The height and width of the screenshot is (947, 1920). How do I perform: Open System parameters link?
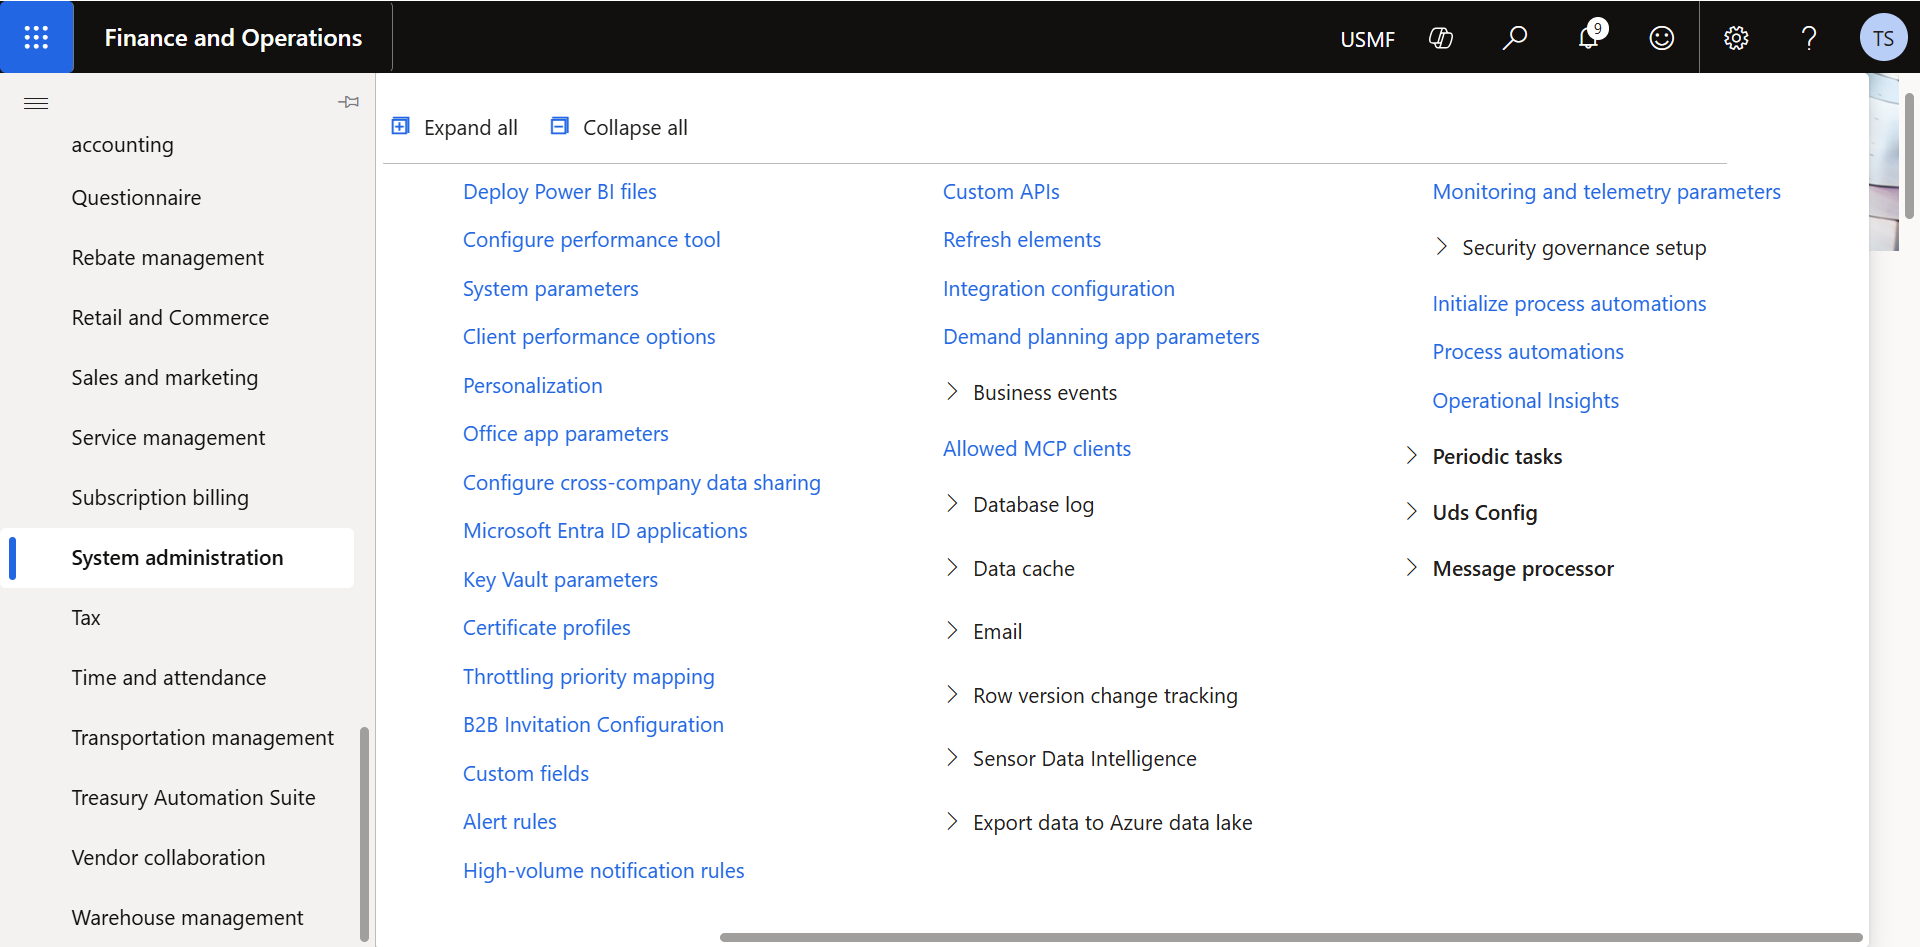coord(550,289)
